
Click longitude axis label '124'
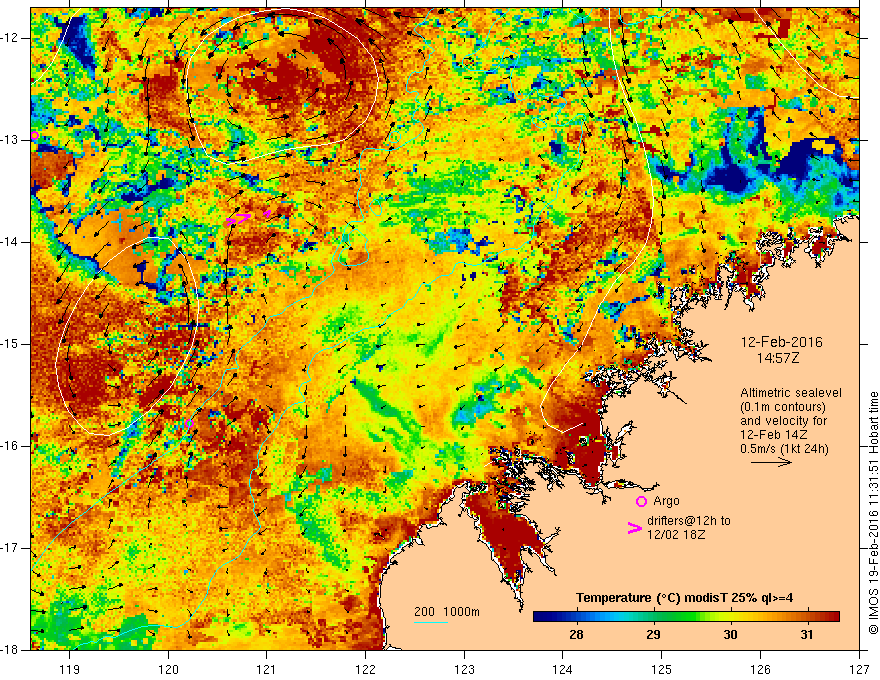[x=563, y=669]
